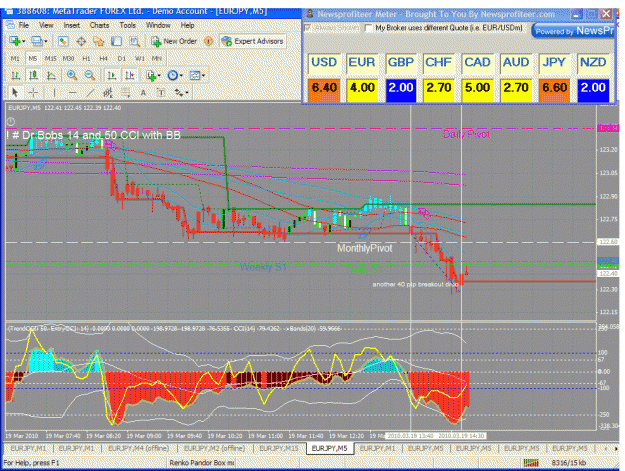Viewport: 625px width, 471px height.
Task: Expand the Templates dropdown arrow
Action: [x=203, y=75]
